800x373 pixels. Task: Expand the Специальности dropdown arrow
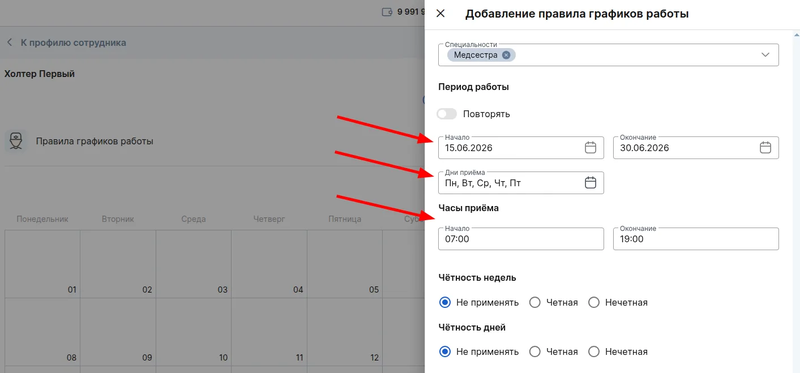(765, 55)
